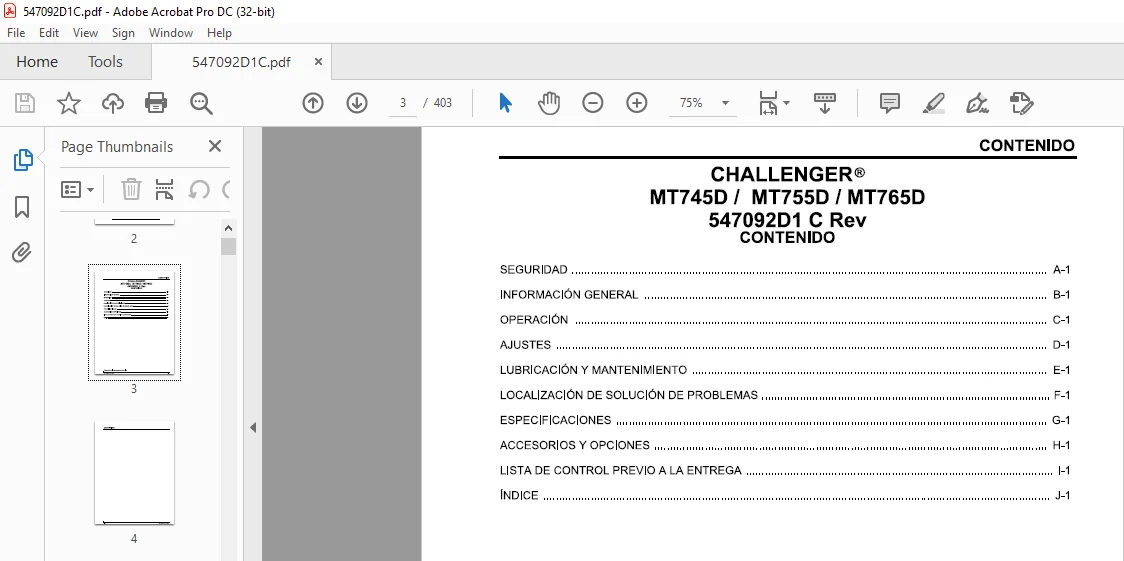Select the arrow Selection tool

505,103
